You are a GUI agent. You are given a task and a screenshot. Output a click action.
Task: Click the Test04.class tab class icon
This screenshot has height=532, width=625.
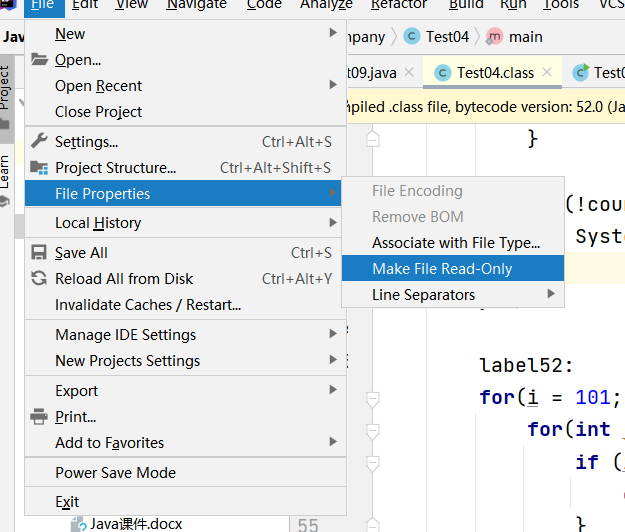click(442, 73)
